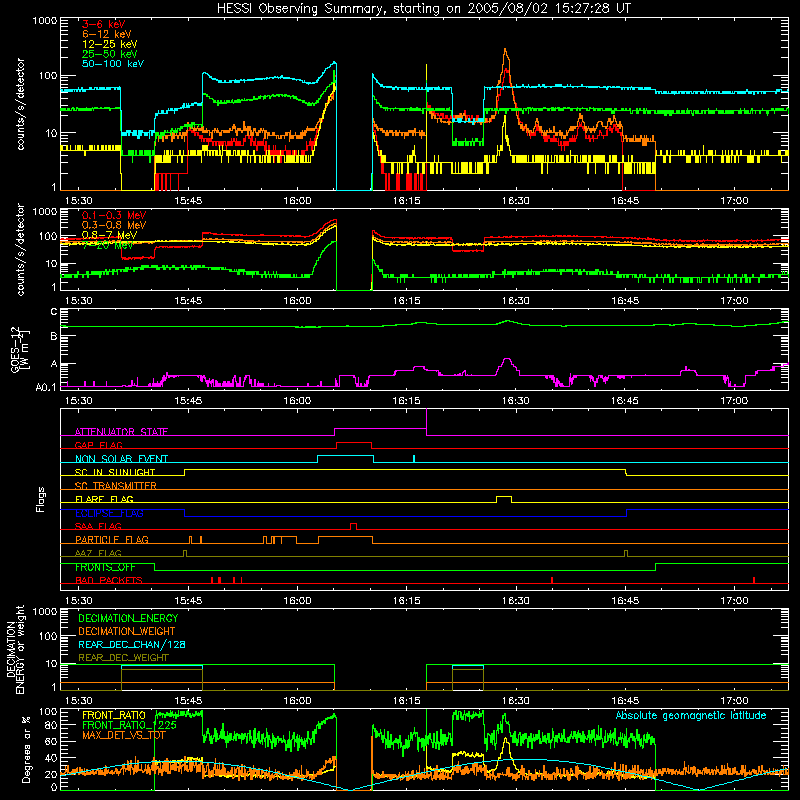The image size is (800, 800).
Task: Click the Degrees or % axis title
Action: [26, 749]
